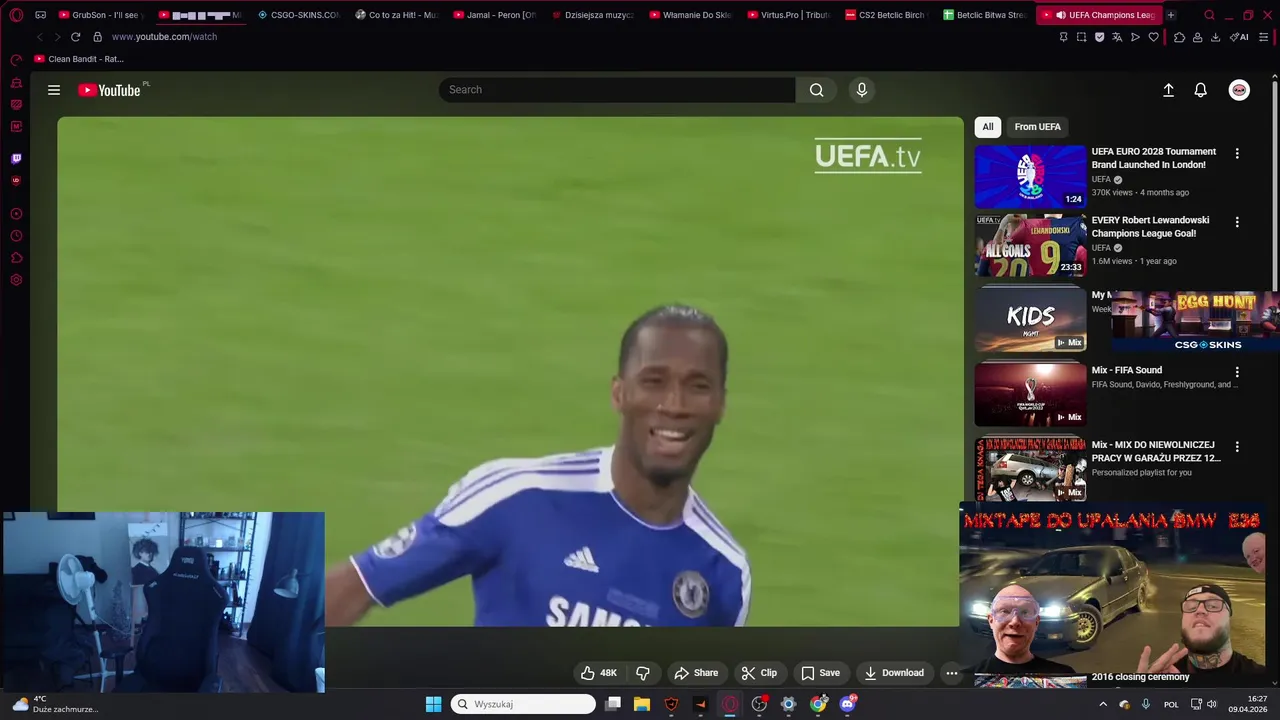The image size is (1280, 720).
Task: Open File Explorer from the taskbar
Action: 642,704
